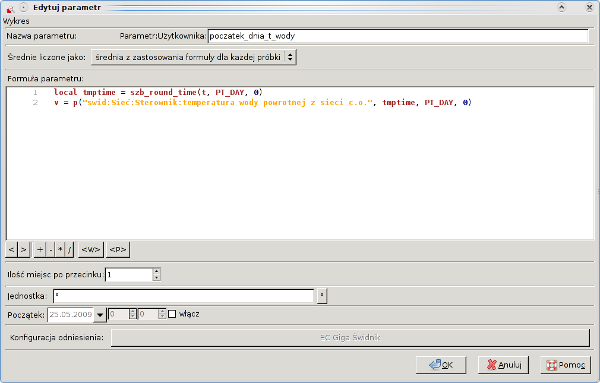Open the Początek date picker arrow
This screenshot has width=600, height=383.
tap(100, 315)
